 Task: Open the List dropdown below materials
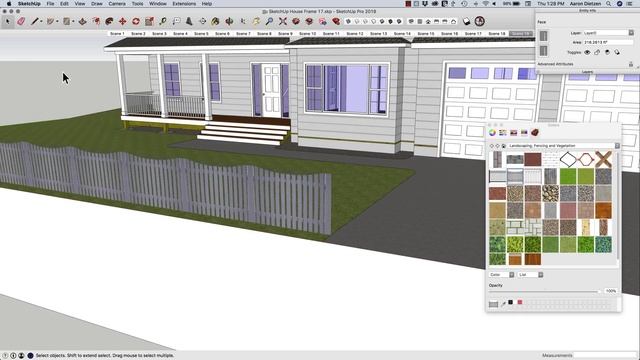click(x=531, y=275)
